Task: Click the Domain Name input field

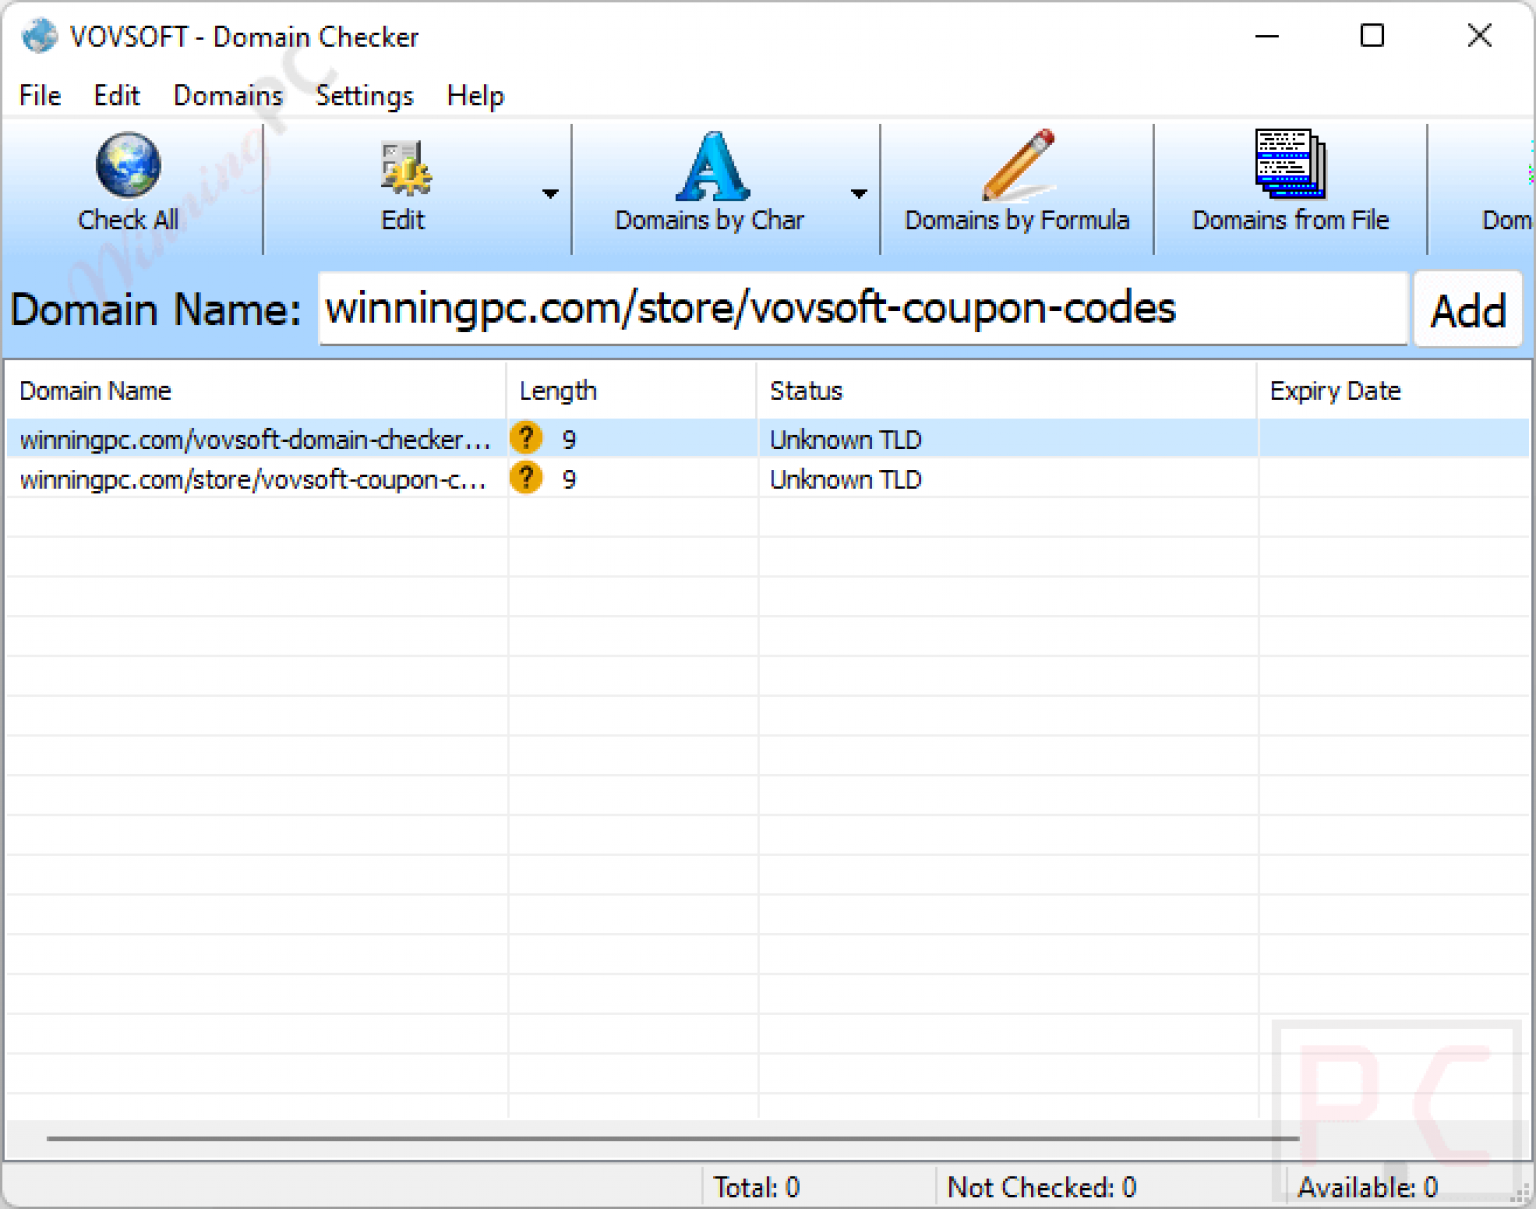Action: click(860, 309)
